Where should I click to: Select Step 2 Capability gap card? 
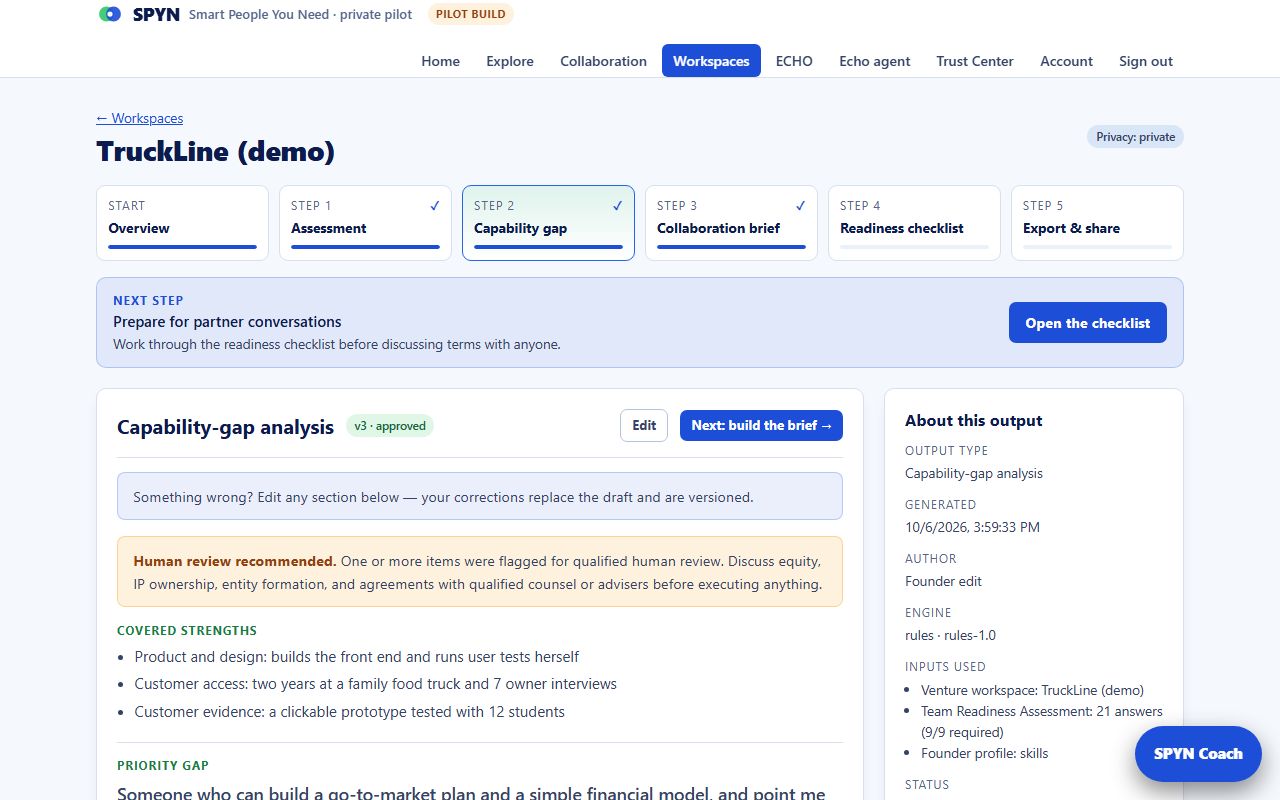[x=548, y=223]
